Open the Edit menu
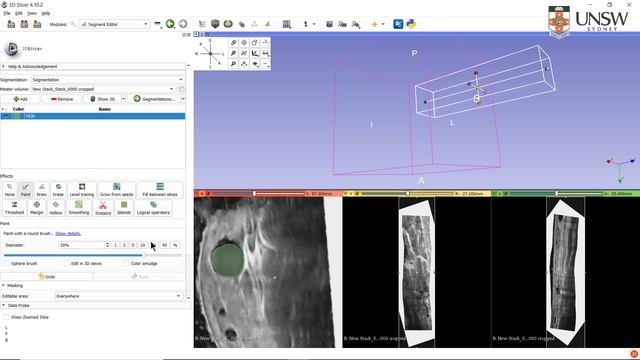The image size is (640, 360). pos(19,13)
